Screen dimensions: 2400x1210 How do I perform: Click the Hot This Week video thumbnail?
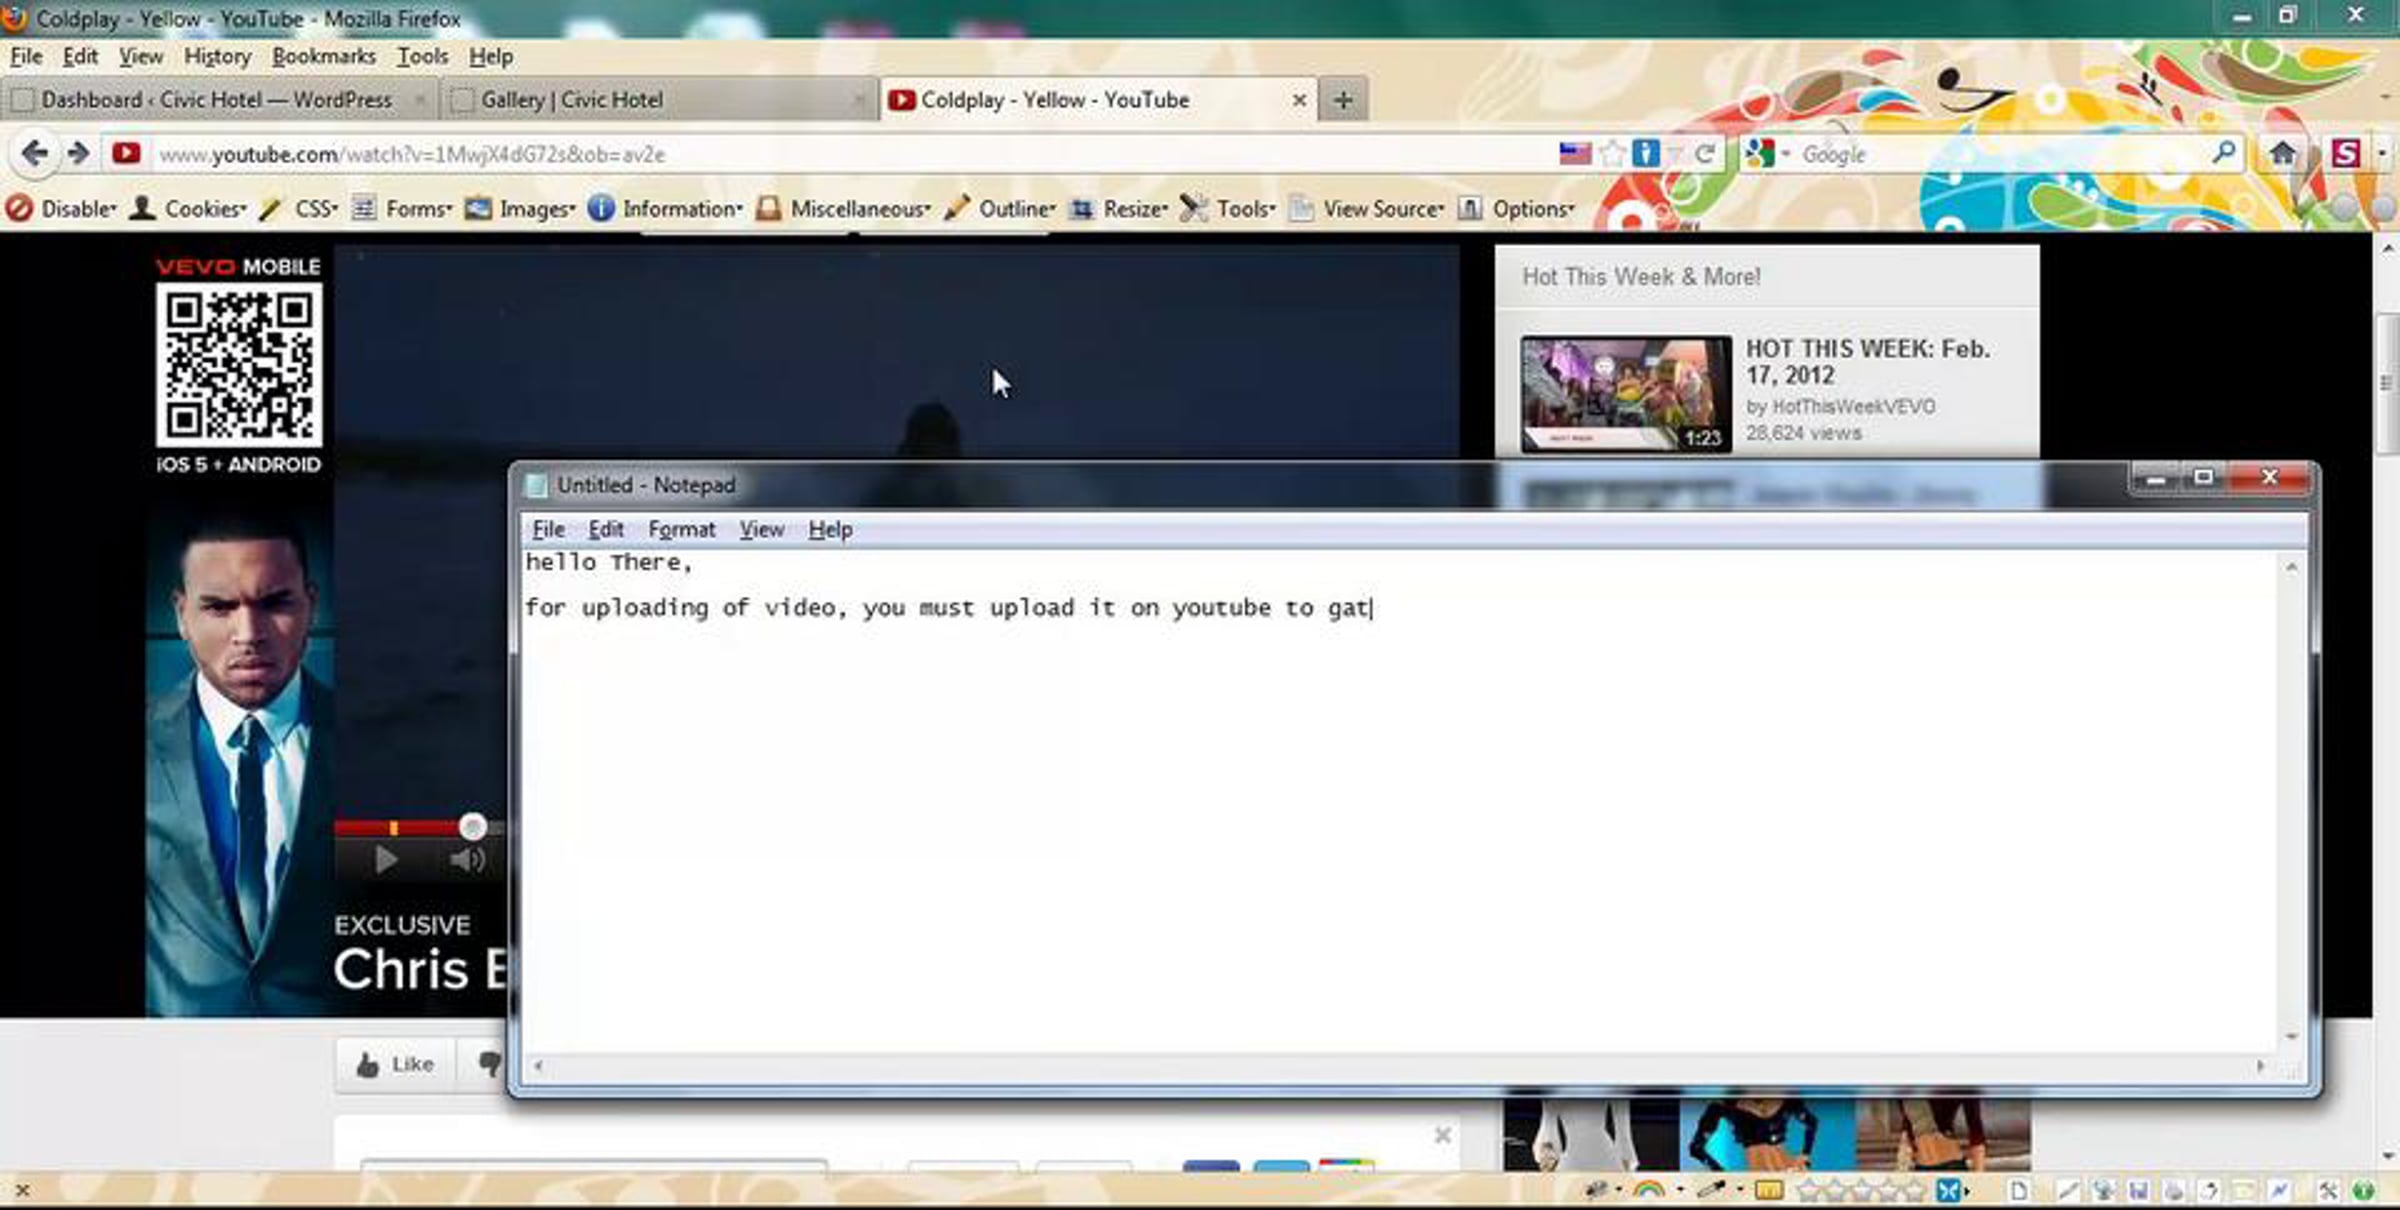point(1626,394)
